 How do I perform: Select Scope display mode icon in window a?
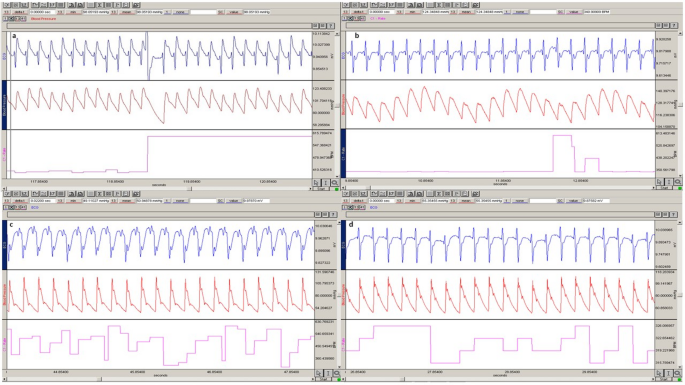point(16,5)
